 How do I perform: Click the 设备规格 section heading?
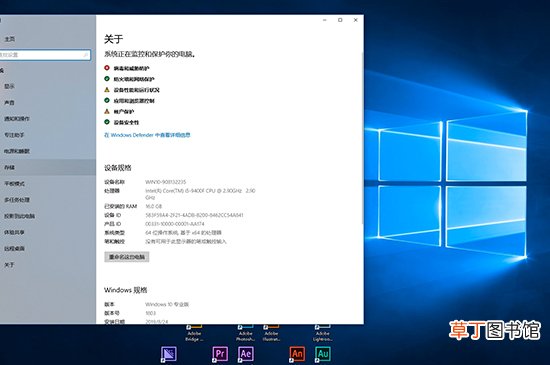tap(118, 168)
